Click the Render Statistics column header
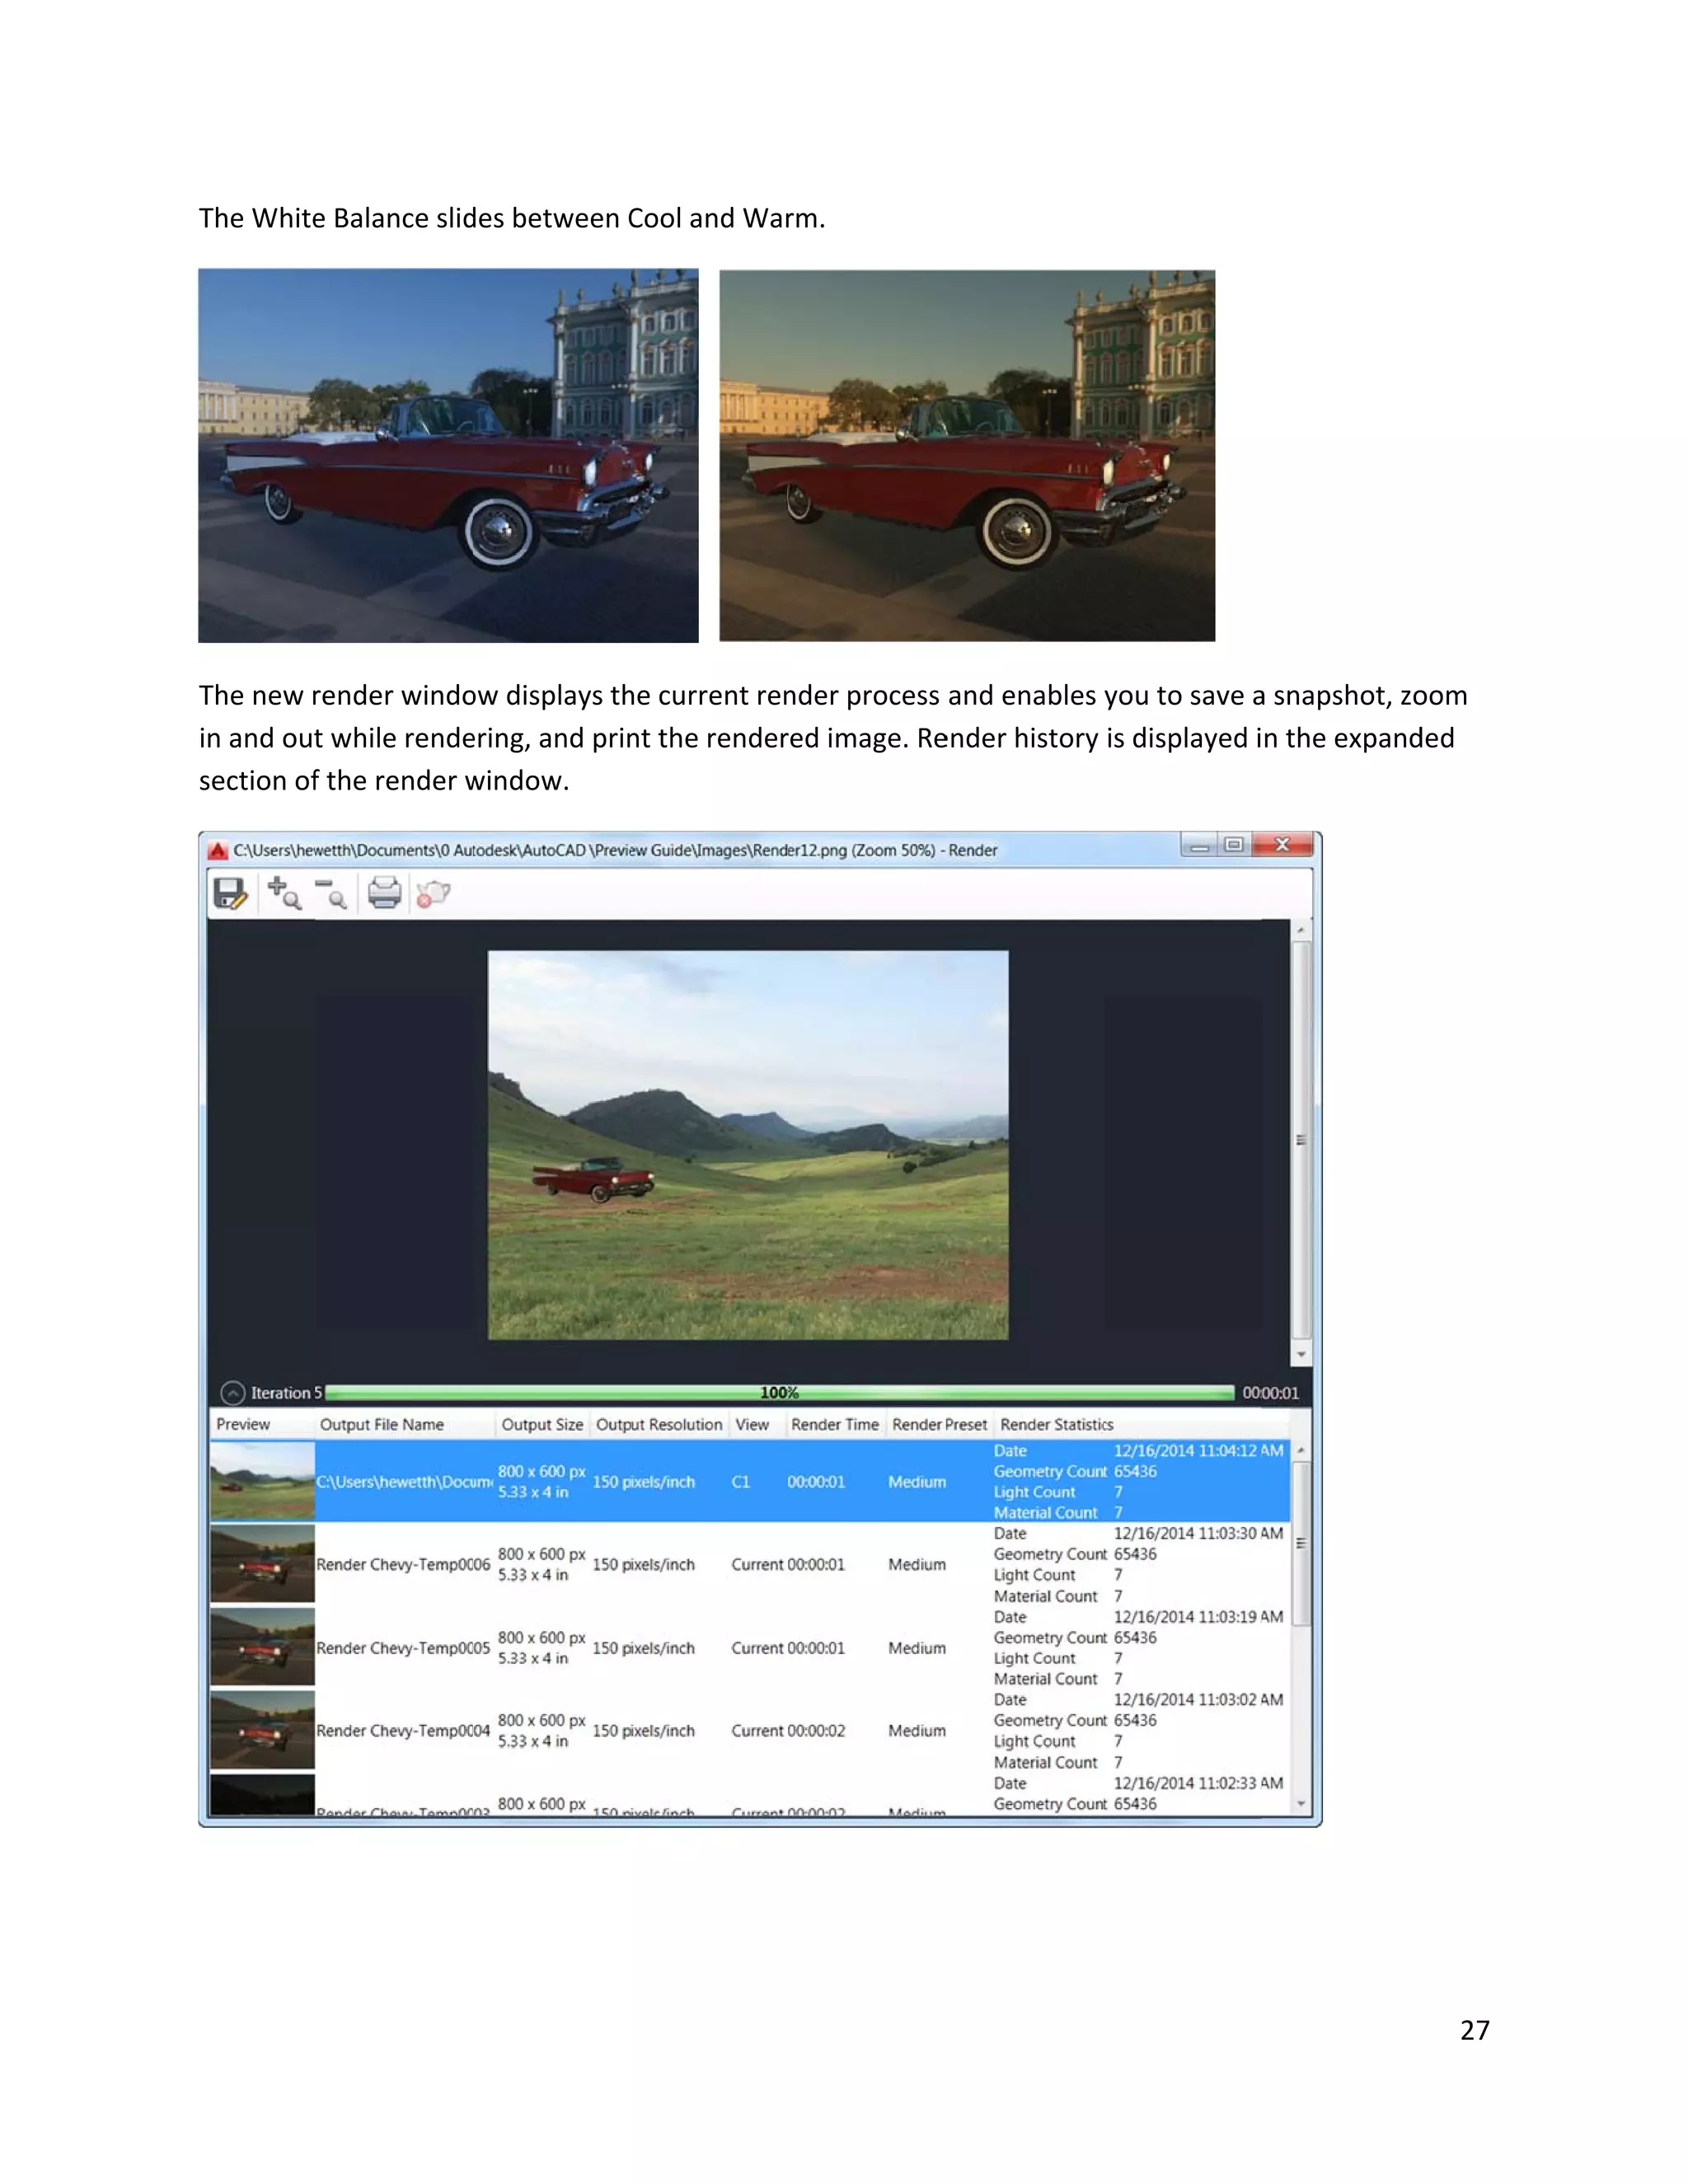 pos(1056,1424)
